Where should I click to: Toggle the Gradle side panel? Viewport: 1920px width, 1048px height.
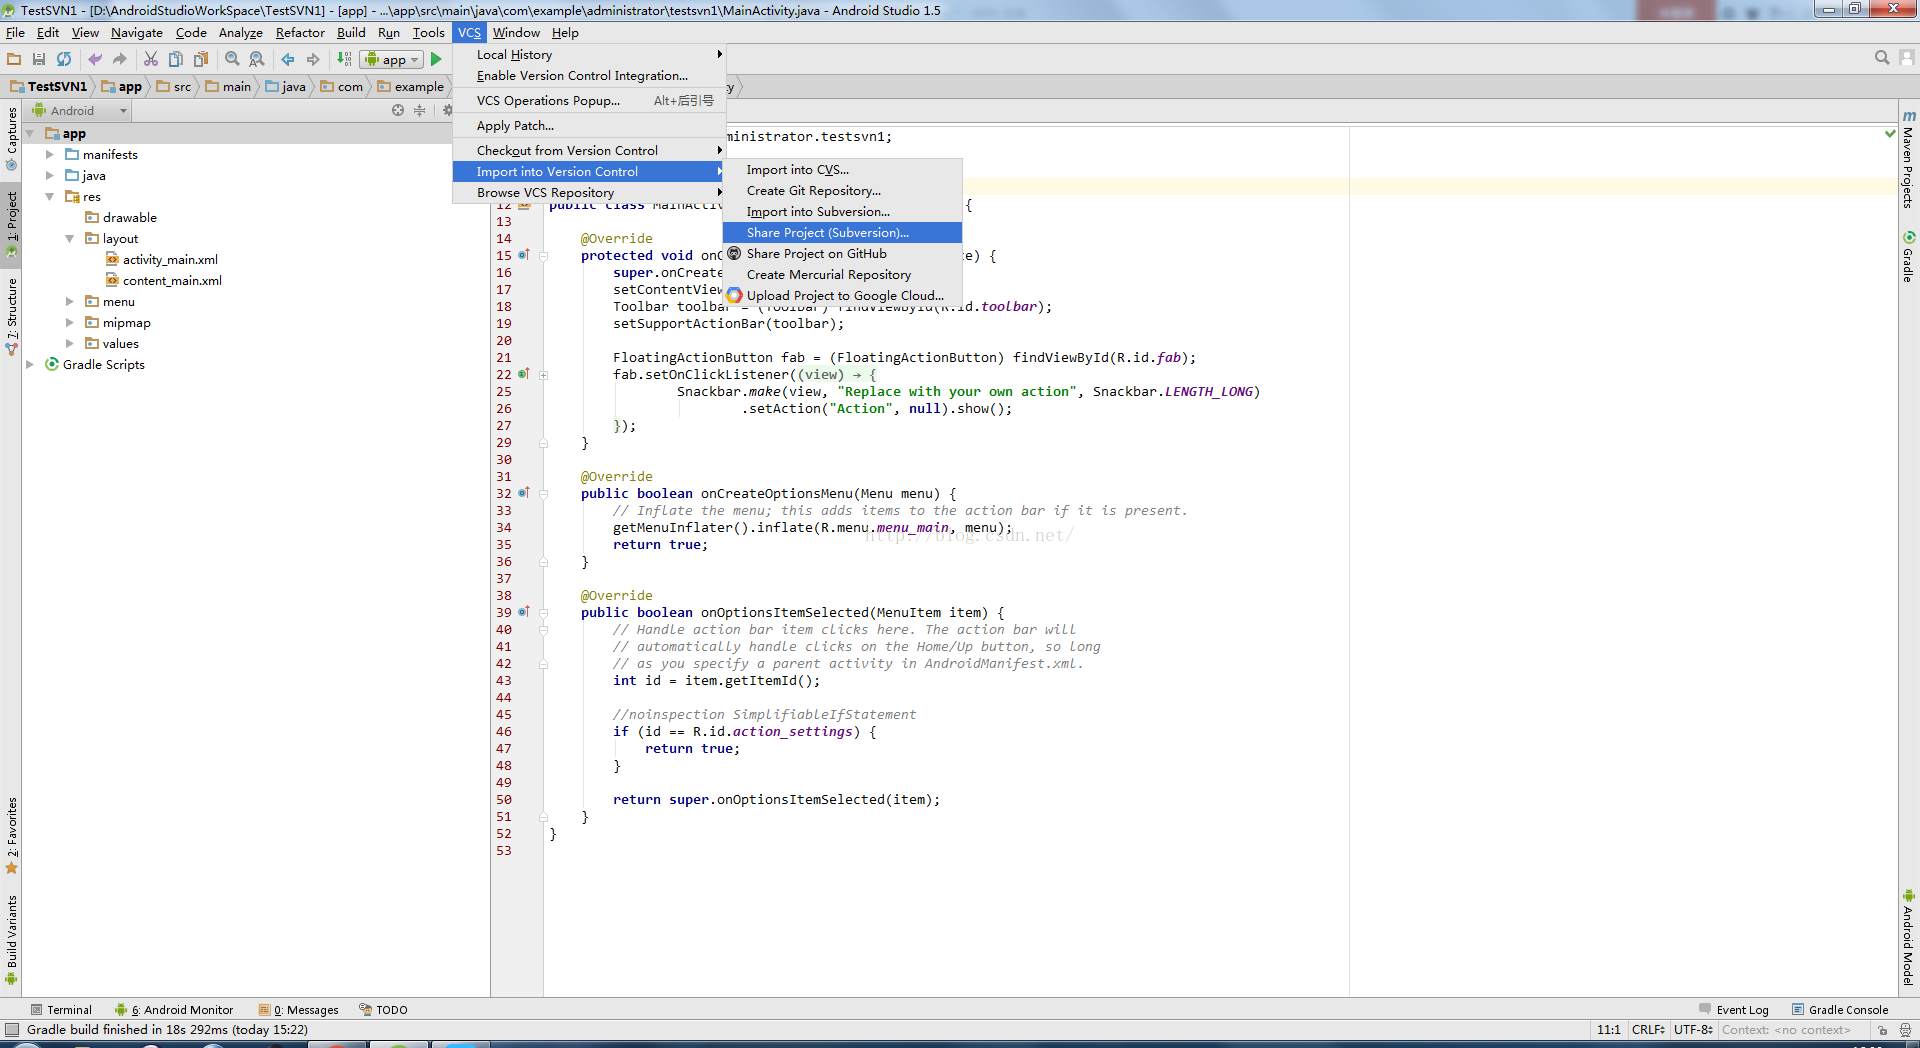click(1908, 256)
